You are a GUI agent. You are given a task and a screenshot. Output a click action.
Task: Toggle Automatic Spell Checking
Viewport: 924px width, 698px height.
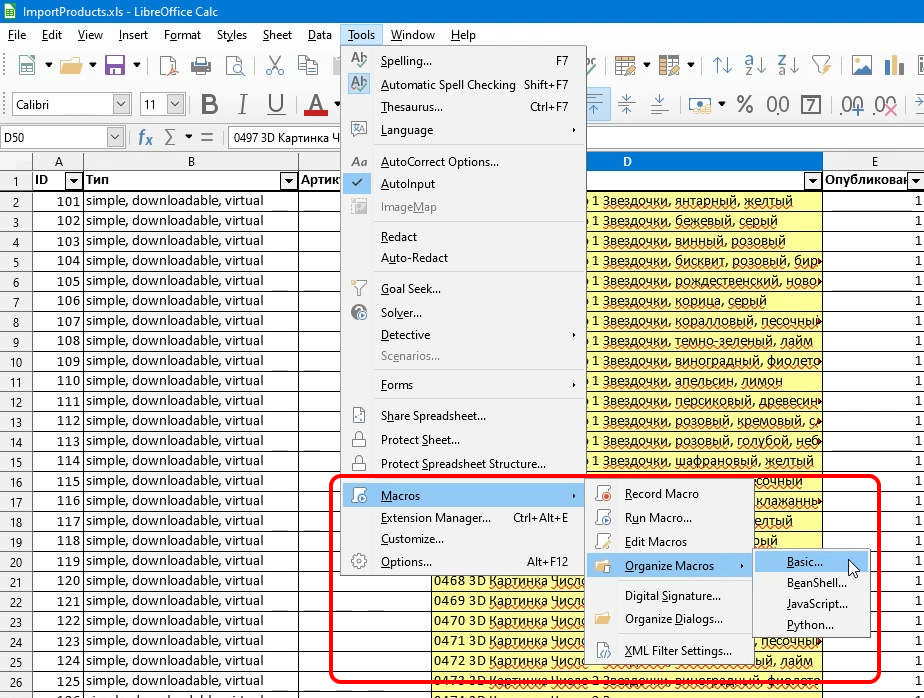pos(447,85)
